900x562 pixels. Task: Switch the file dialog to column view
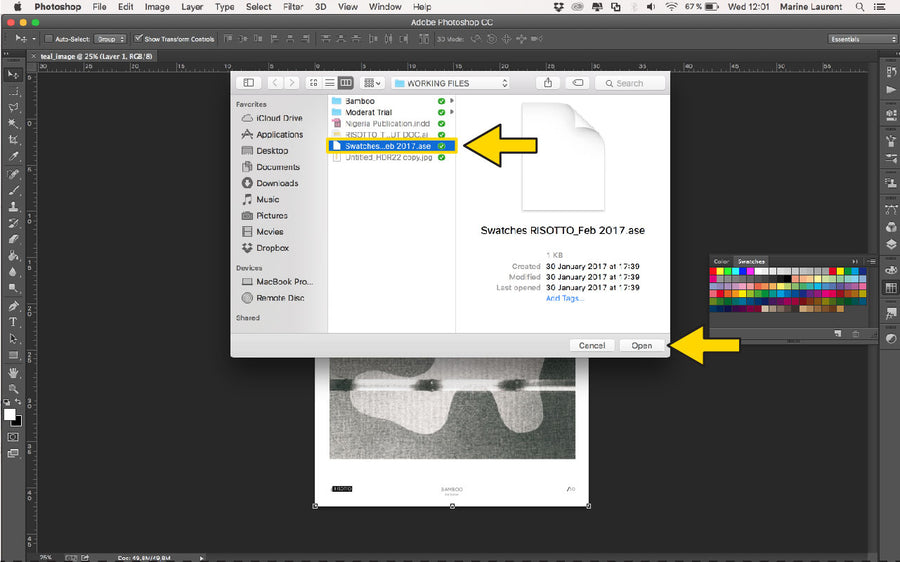pos(345,83)
